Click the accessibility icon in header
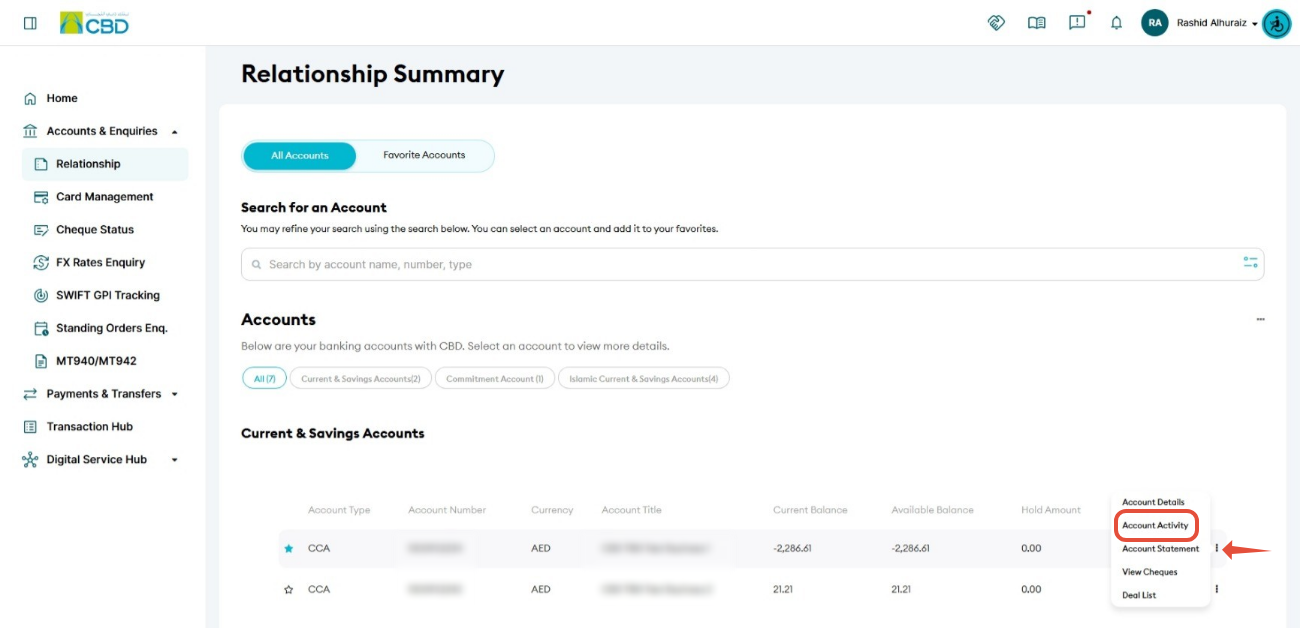The image size is (1300, 628). pyautogui.click(x=1277, y=23)
